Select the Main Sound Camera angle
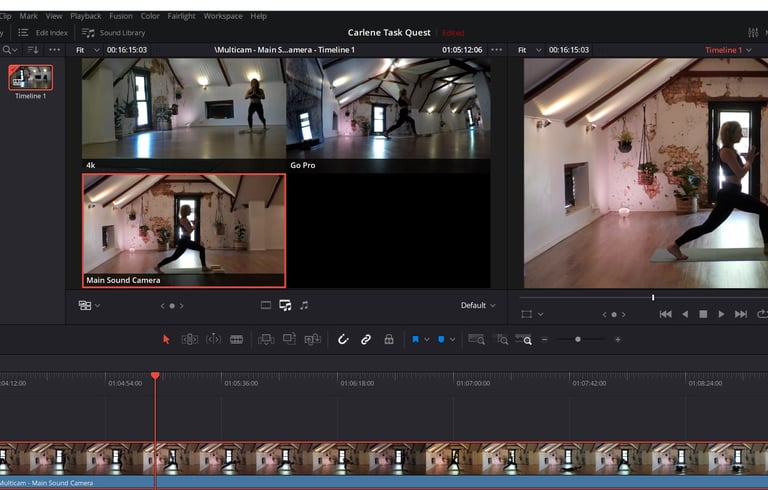Image resolution: width=768 pixels, height=490 pixels. (x=183, y=230)
